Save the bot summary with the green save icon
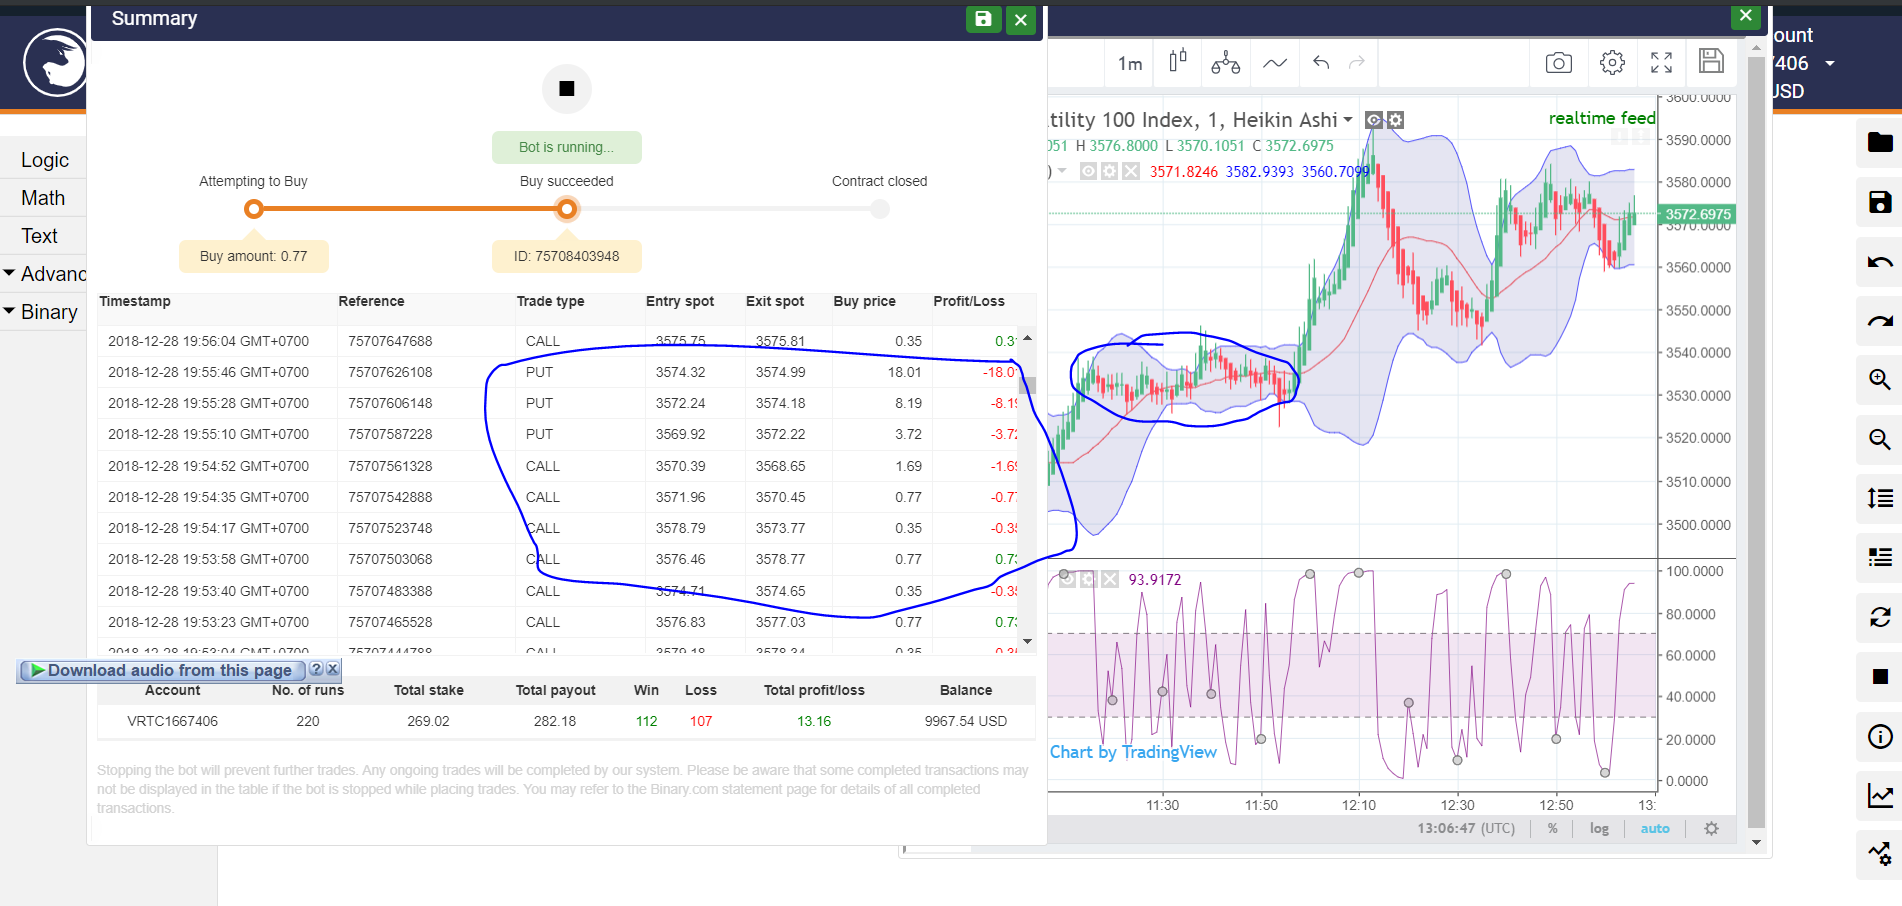 [983, 19]
